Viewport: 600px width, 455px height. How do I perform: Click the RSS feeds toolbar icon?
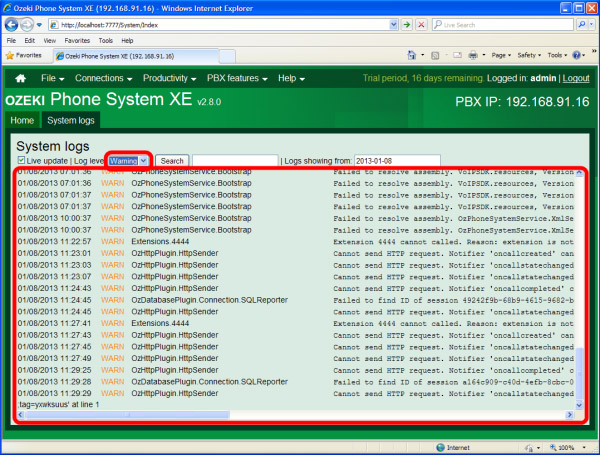(435, 55)
